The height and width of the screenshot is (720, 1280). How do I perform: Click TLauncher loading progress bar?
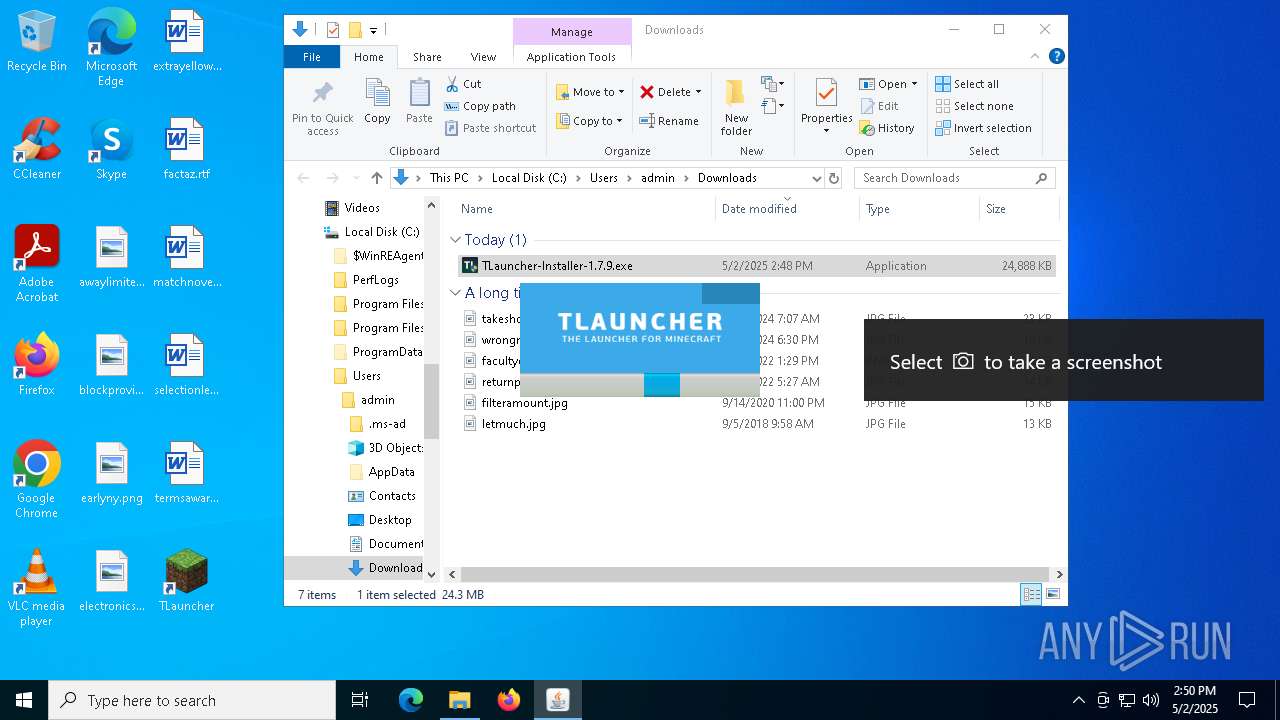tap(640, 384)
